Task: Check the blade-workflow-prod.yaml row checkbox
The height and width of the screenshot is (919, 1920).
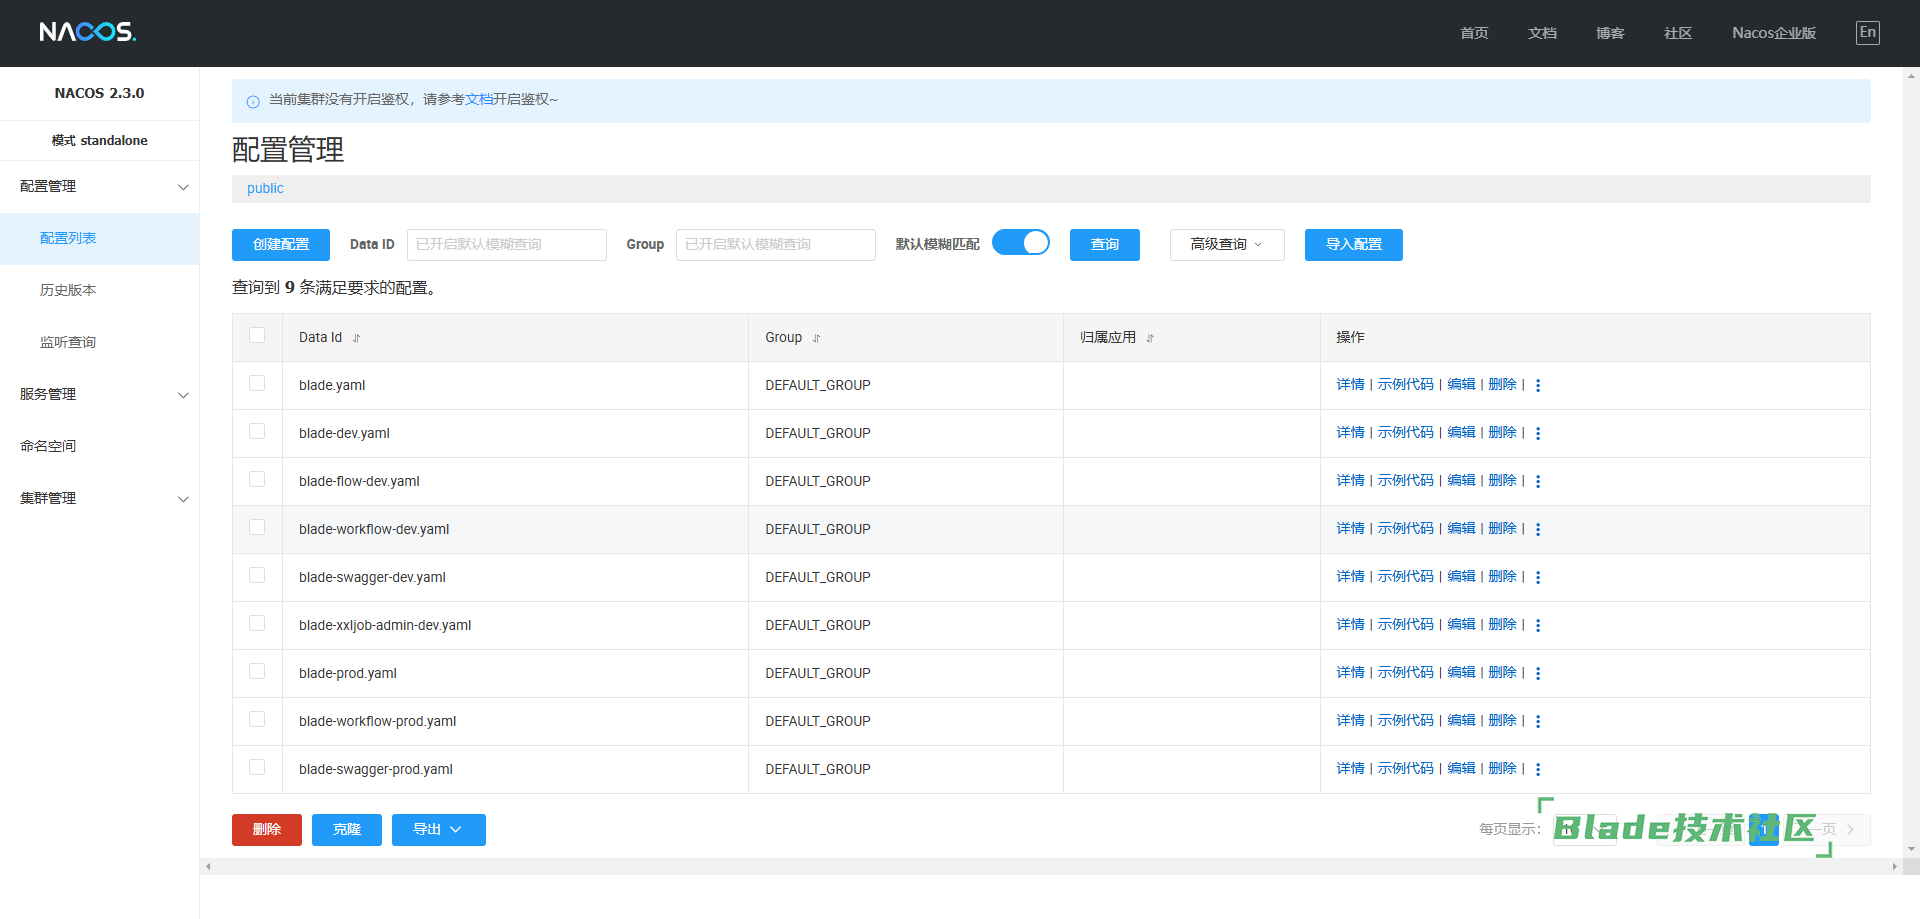Action: click(x=257, y=719)
